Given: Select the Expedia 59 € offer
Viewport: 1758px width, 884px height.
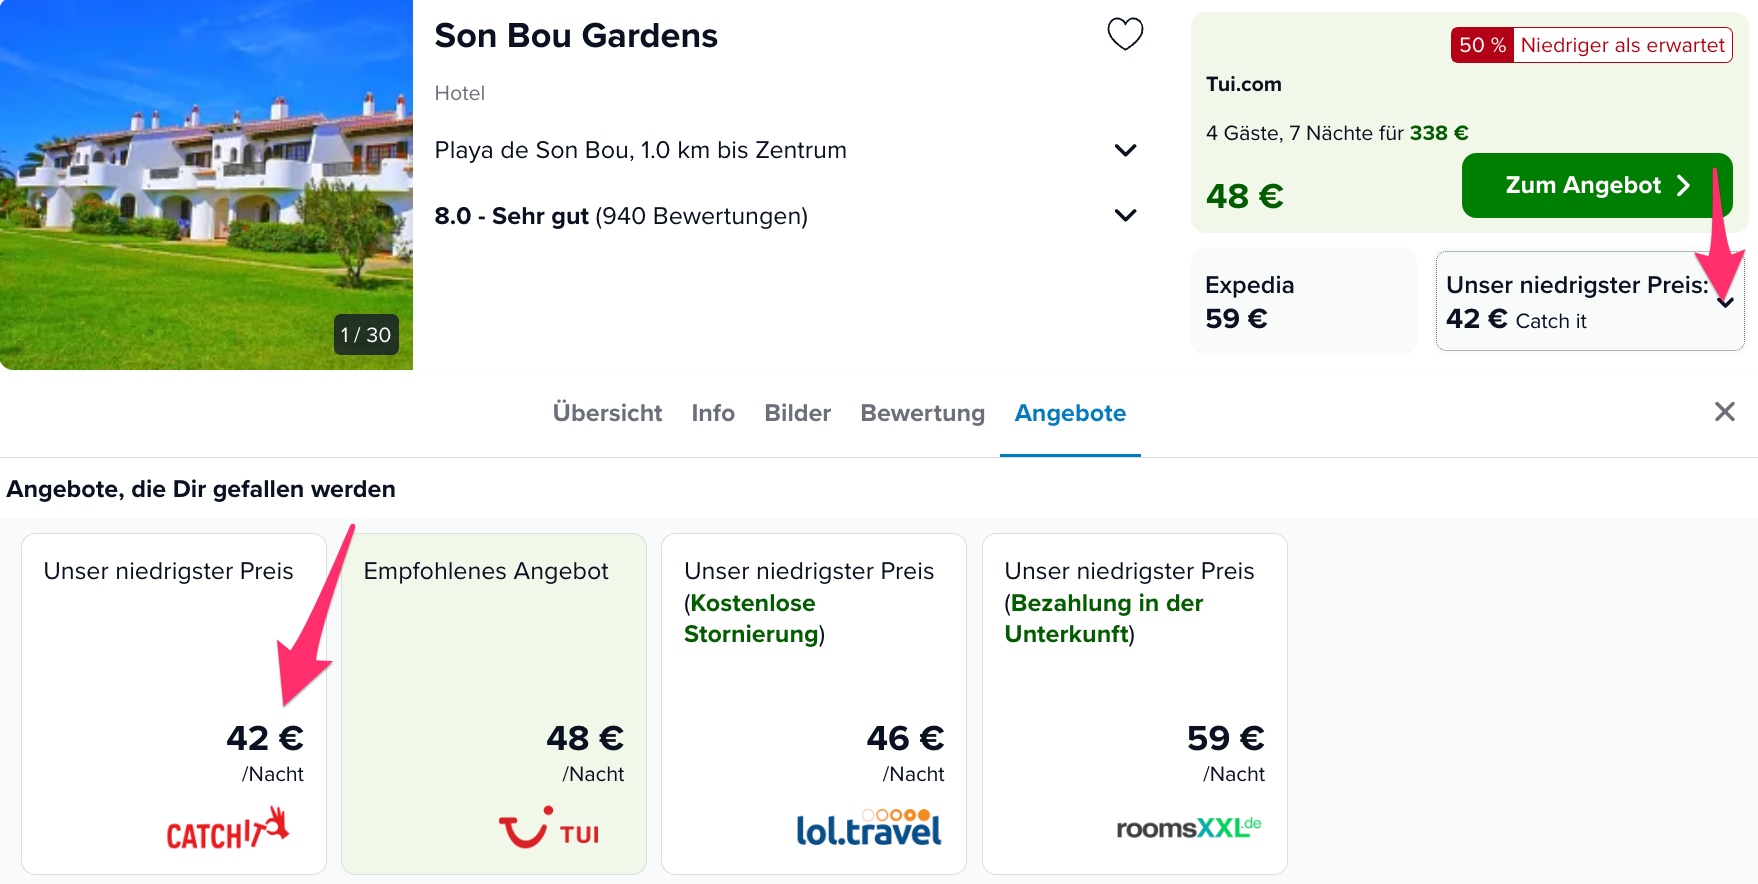Looking at the screenshot, I should click(1303, 301).
